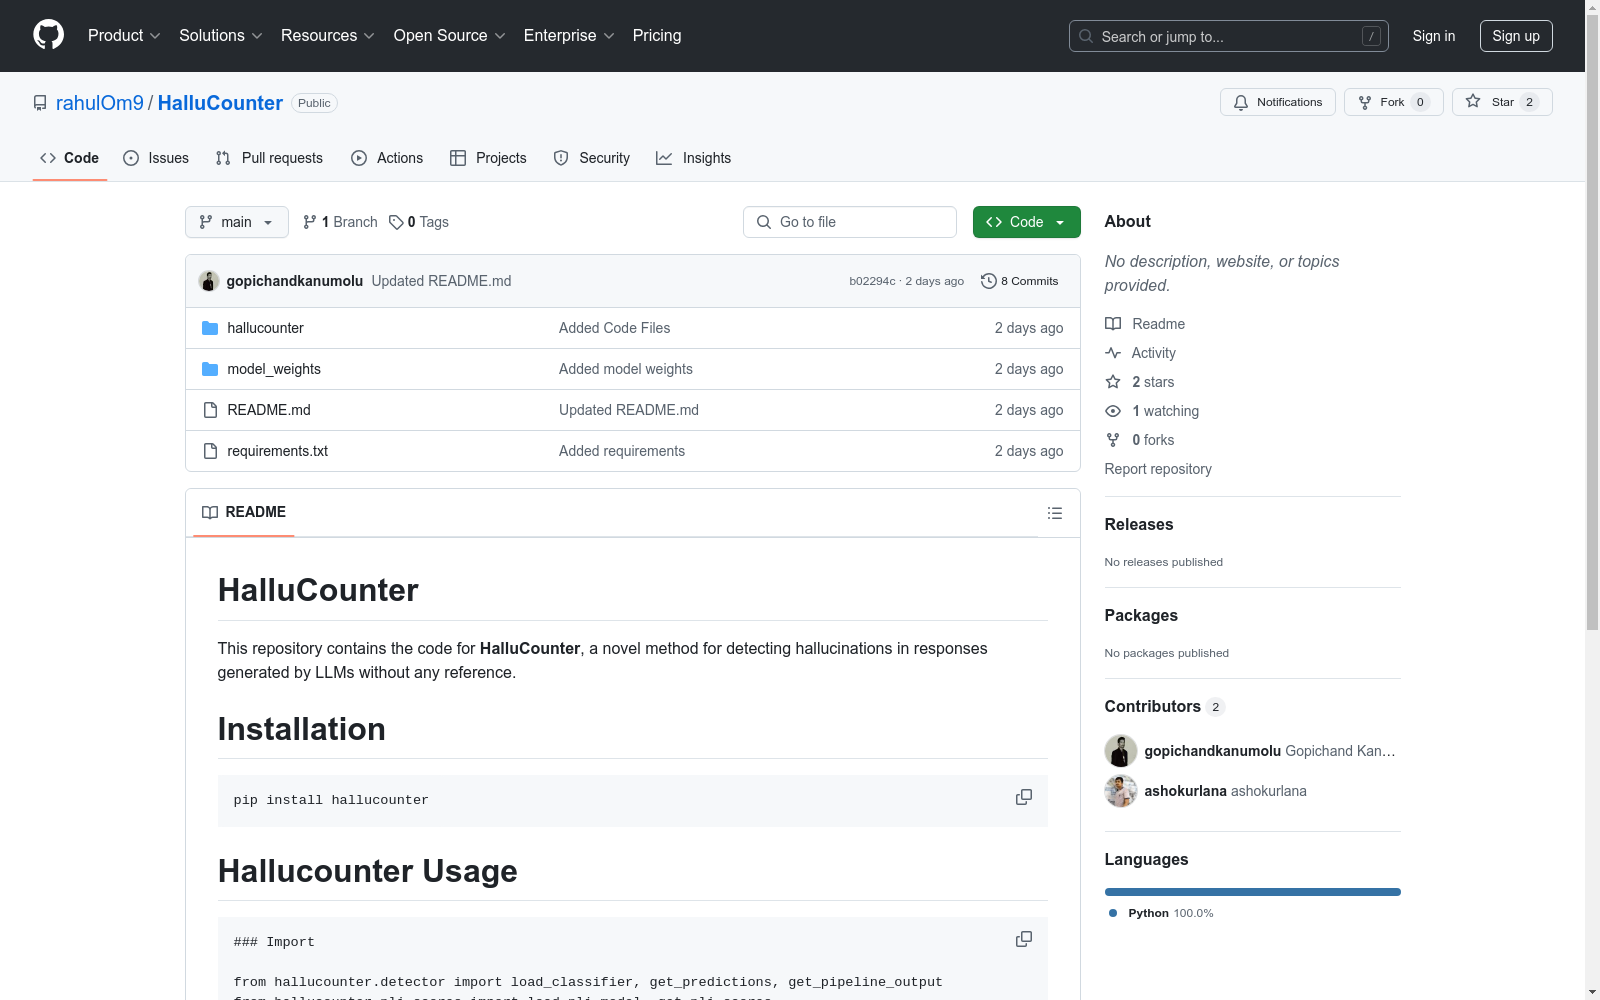This screenshot has height=1000, width=1600.
Task: Open the HalluCounter repository title link
Action: point(220,103)
